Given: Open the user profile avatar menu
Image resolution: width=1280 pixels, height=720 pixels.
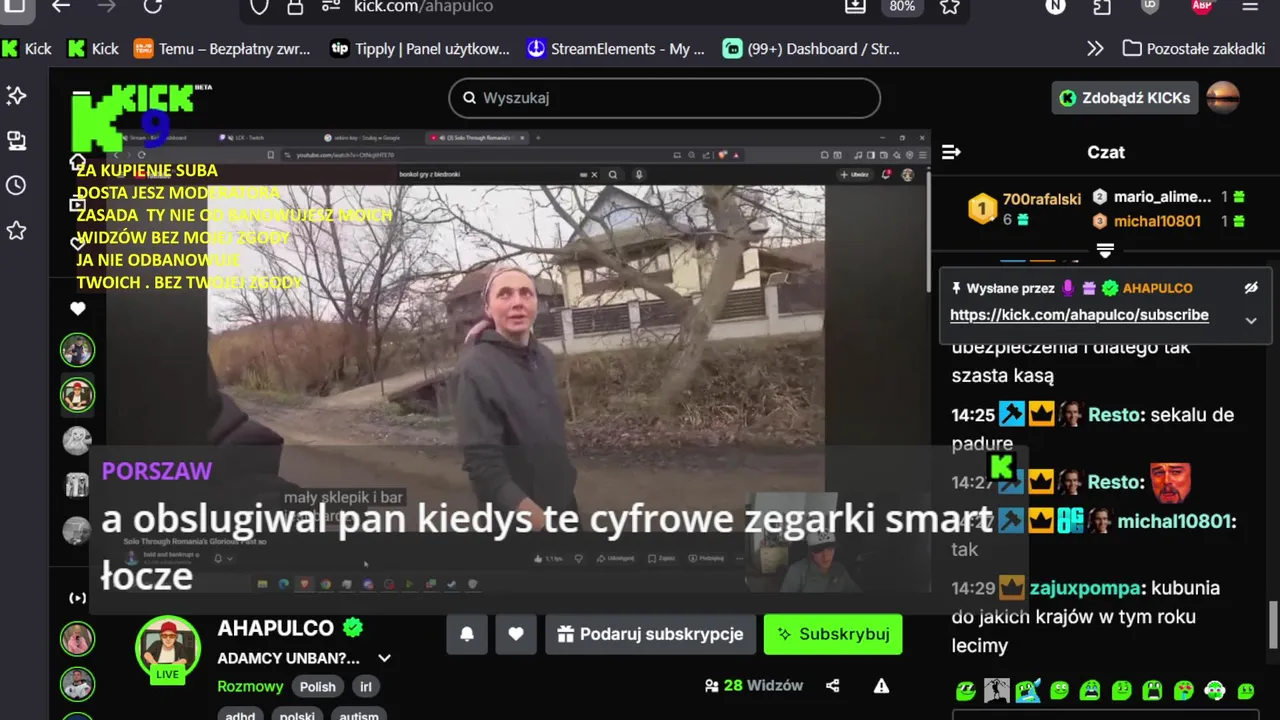Looking at the screenshot, I should [x=1223, y=97].
